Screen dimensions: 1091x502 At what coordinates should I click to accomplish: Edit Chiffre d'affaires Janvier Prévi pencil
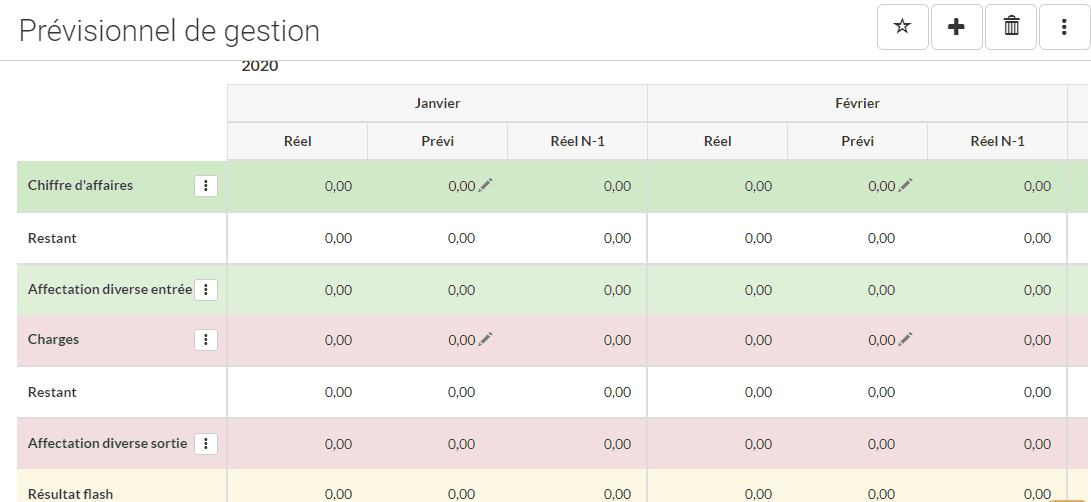coord(486,185)
